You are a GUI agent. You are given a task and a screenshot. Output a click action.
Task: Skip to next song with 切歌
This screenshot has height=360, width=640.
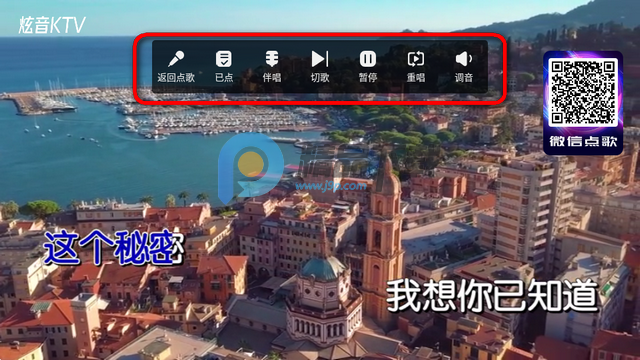pos(320,66)
